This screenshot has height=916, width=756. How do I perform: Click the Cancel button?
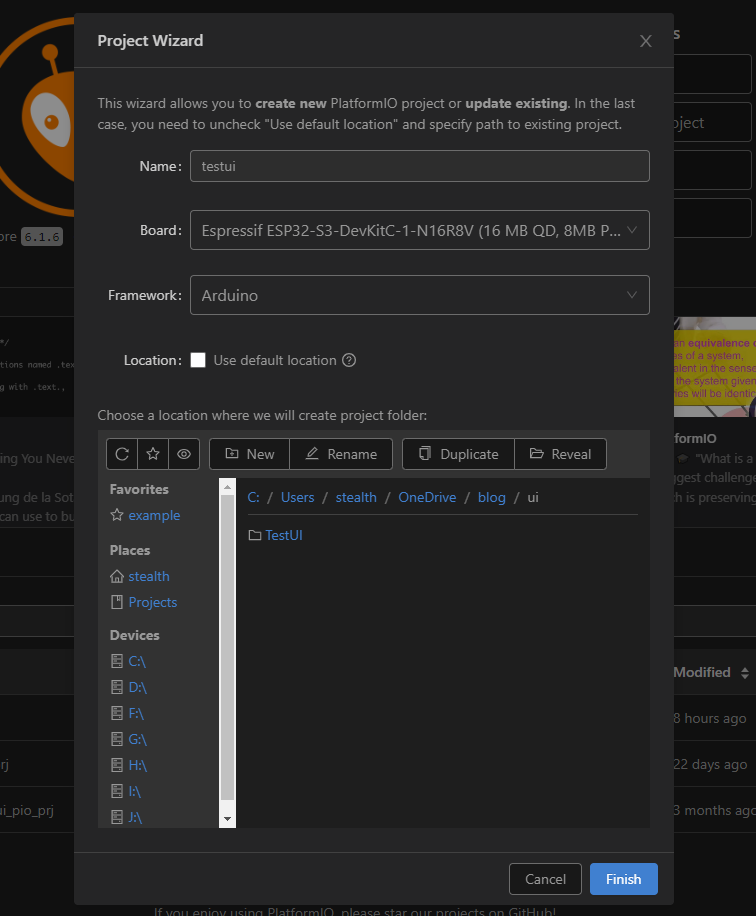545,879
